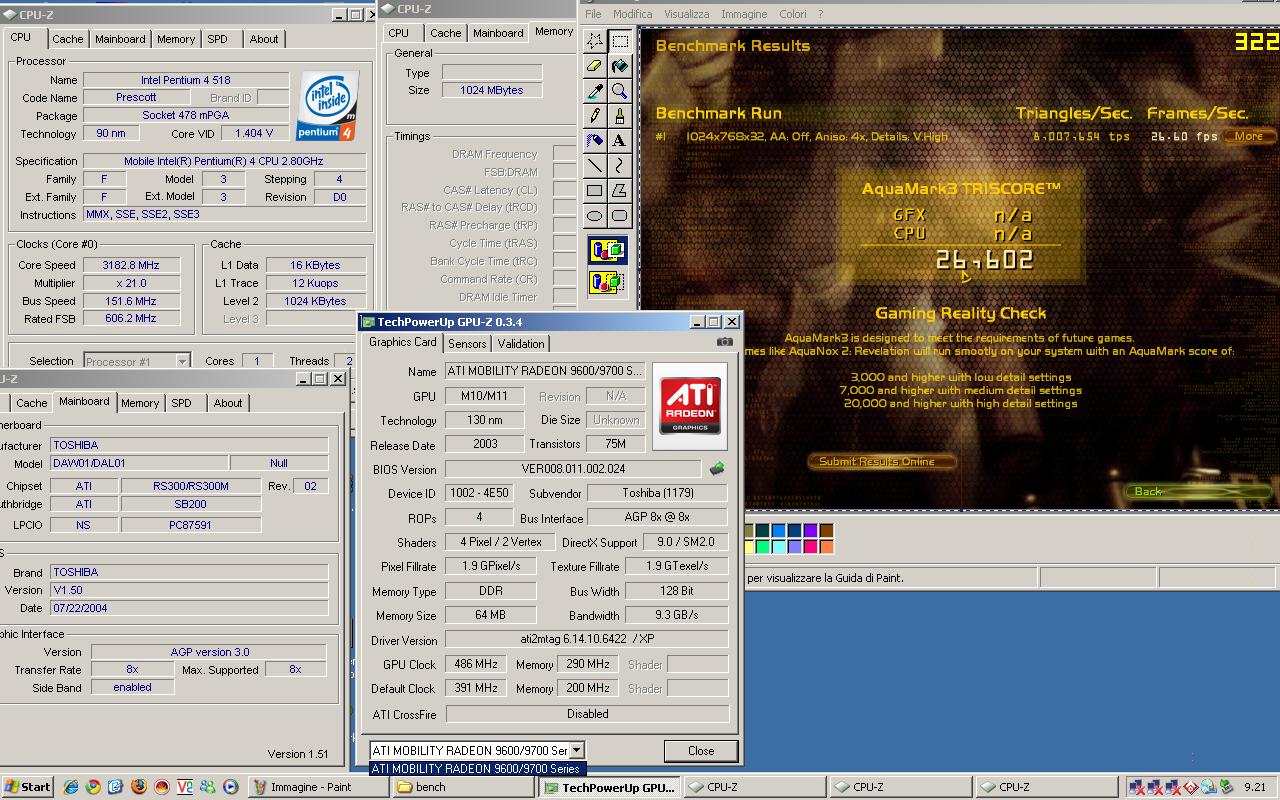Open the Windows Start menu

[29, 787]
